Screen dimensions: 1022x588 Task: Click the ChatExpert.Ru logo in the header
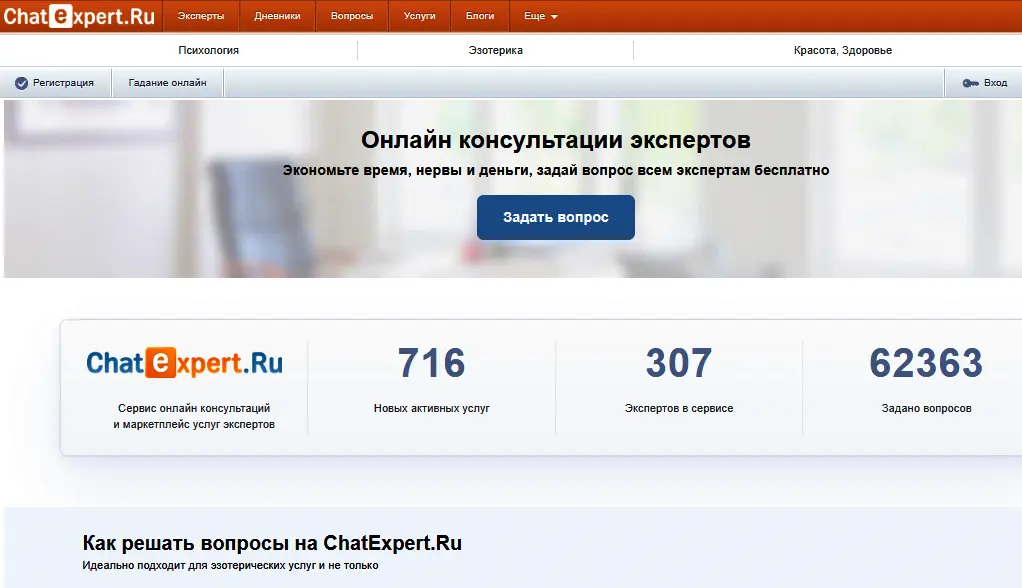(79, 16)
